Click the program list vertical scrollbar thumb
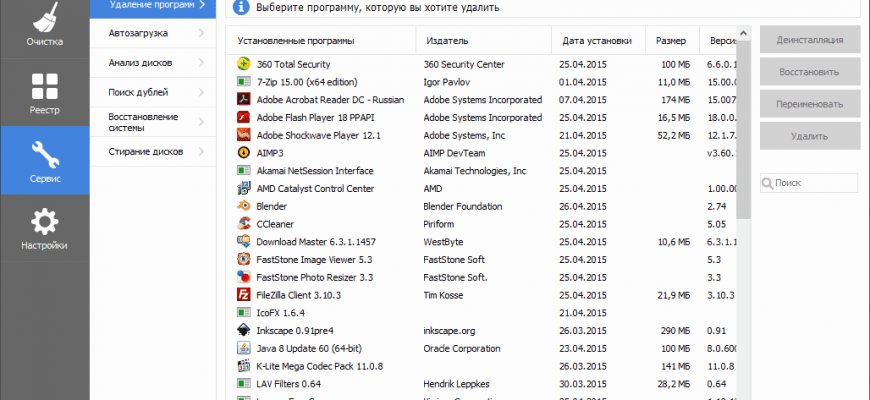Image resolution: width=870 pixels, height=400 pixels. [744, 130]
